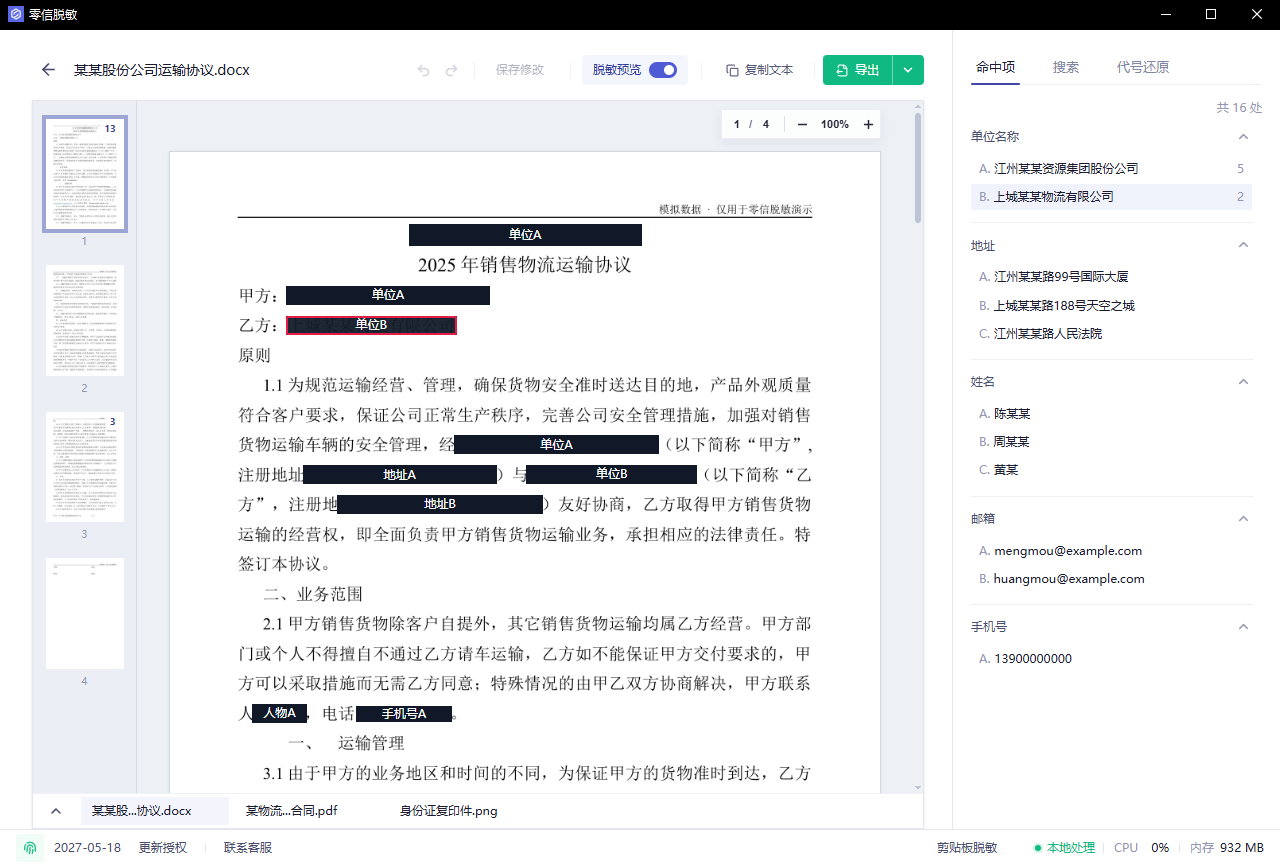This screenshot has height=865, width=1280.
Task: Open the export dropdown arrow
Action: 908,70
